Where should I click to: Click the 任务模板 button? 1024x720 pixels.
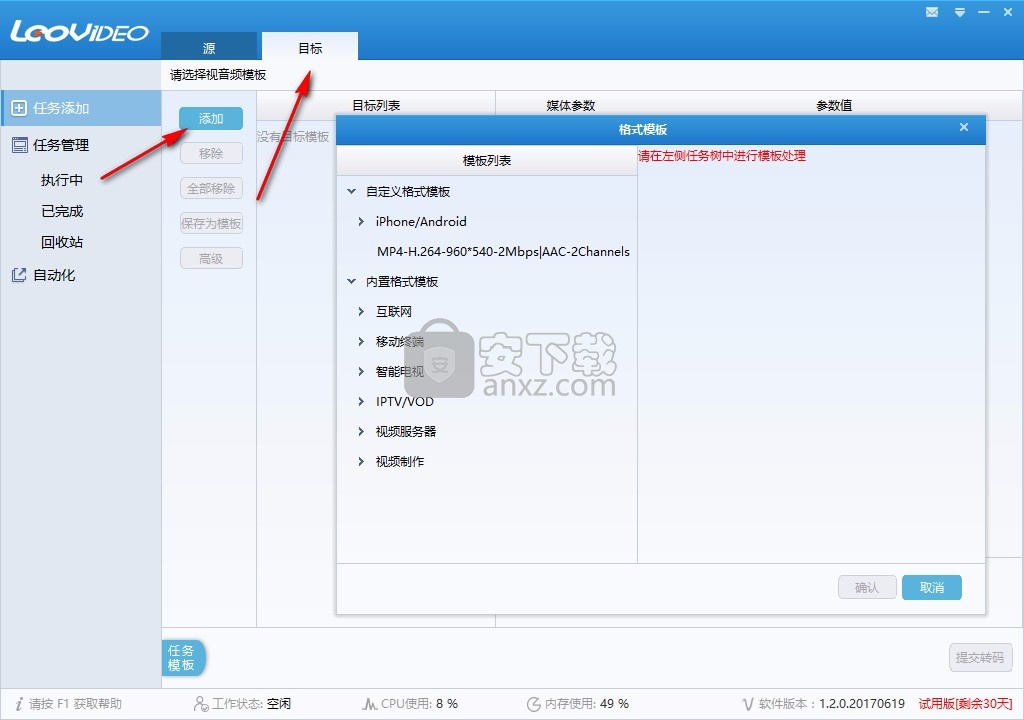click(183, 658)
